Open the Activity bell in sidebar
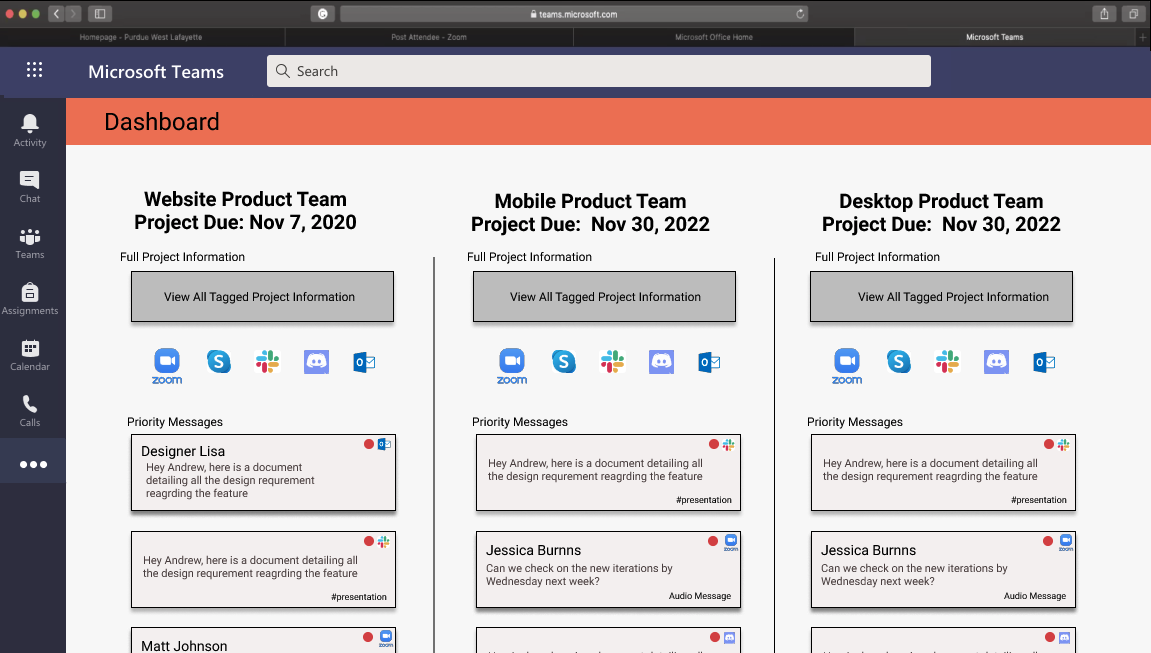Image resolution: width=1151 pixels, height=653 pixels. 30,131
